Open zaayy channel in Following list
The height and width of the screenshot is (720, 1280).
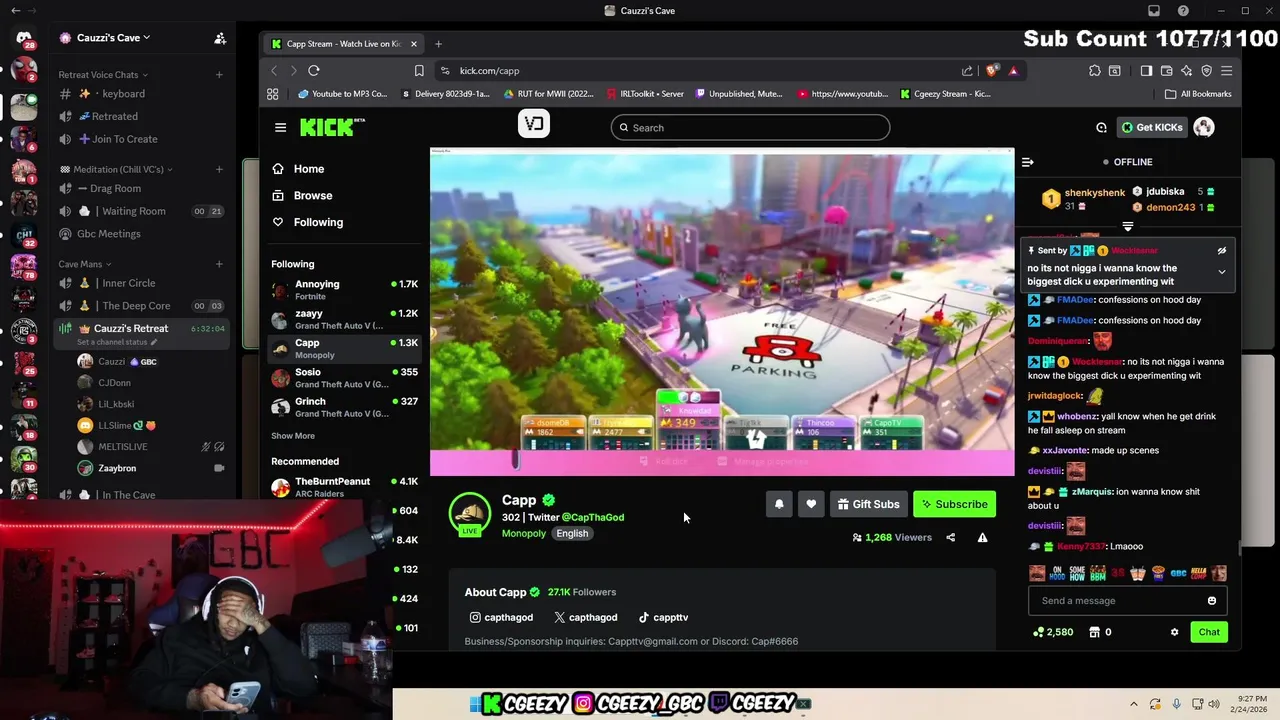pyautogui.click(x=344, y=319)
